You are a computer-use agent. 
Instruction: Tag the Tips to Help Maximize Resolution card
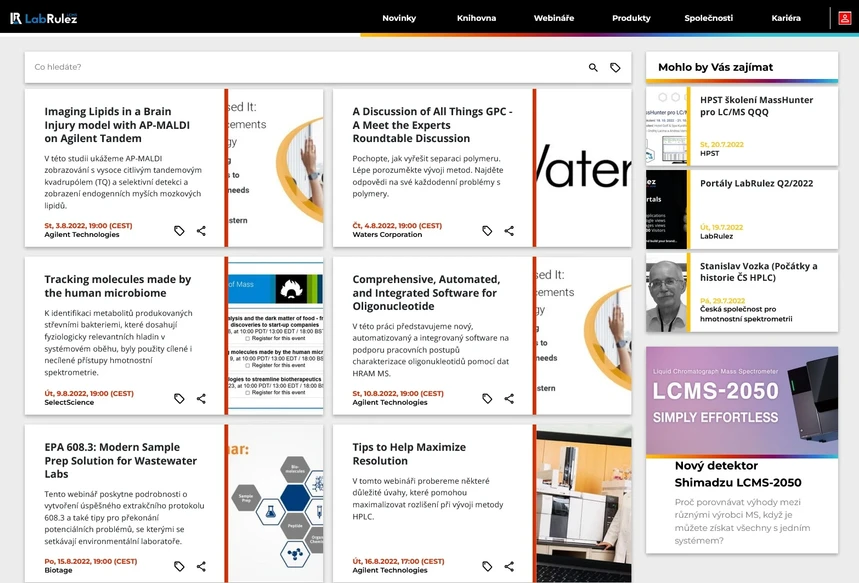[x=487, y=566]
